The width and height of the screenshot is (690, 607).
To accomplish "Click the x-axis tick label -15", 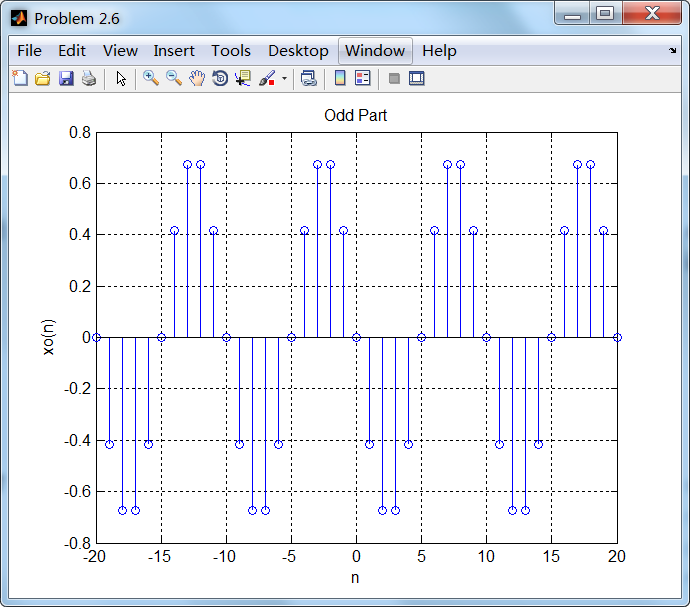I will coord(159,557).
